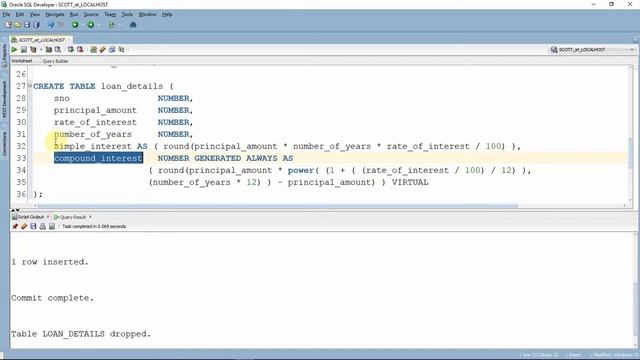Image resolution: width=640 pixels, height=360 pixels.
Task: Click the first green circle arrow icon
Action: pos(75,25)
